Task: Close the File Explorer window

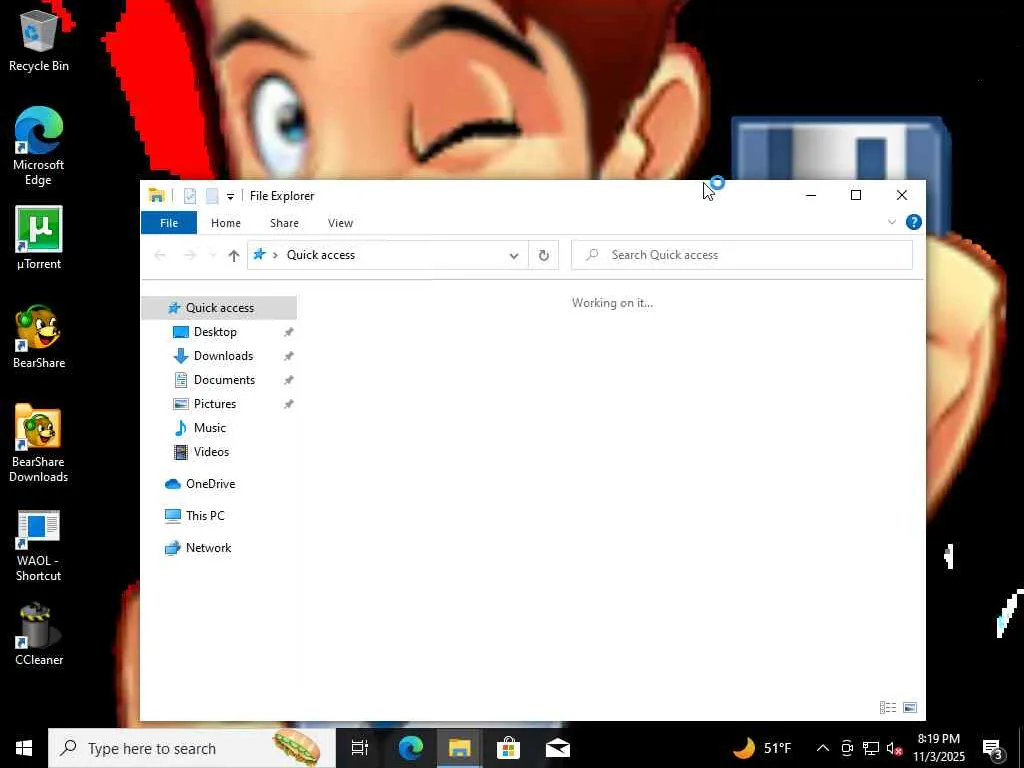Action: click(x=902, y=195)
